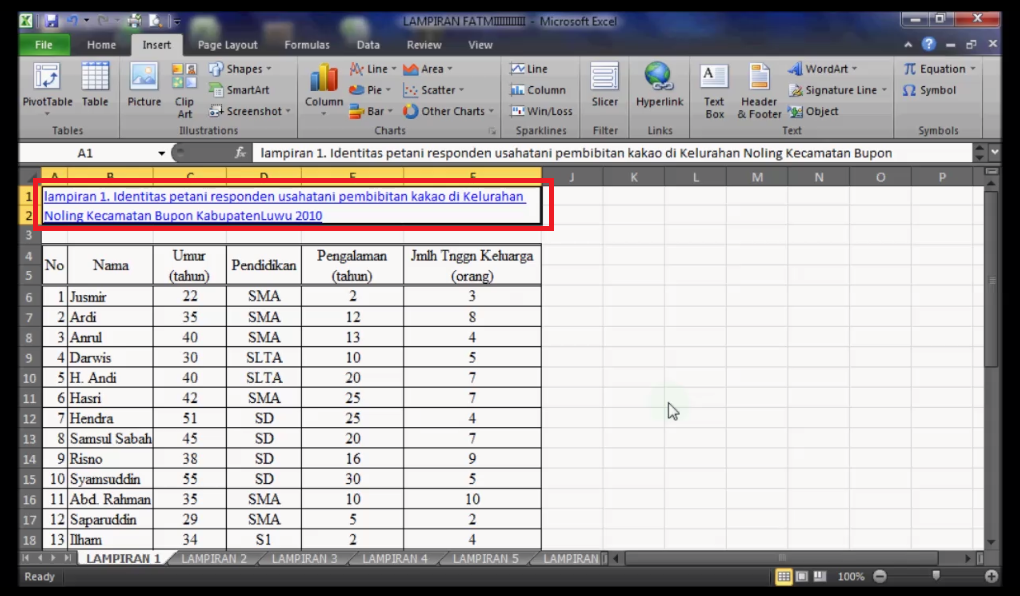Insert Column sparkline
This screenshot has width=1020, height=596.
click(x=538, y=90)
